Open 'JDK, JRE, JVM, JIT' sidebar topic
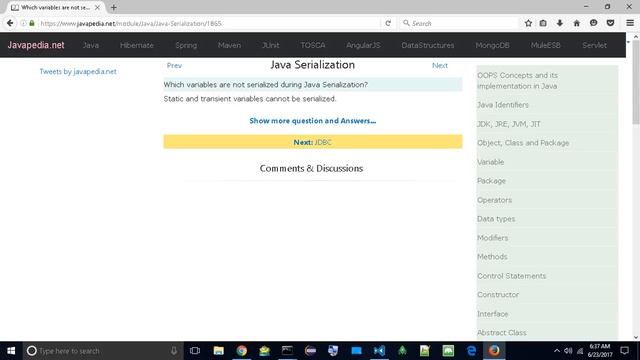Viewport: 640px width, 360px height. [509, 124]
